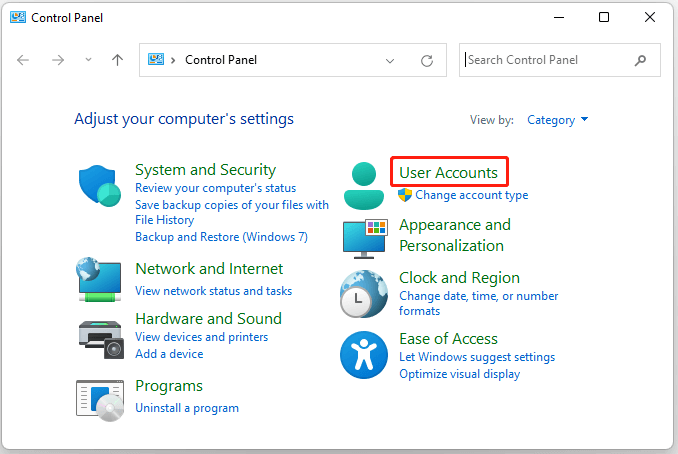Open Uninstall a program link
Screen dimensions: 678x454
coord(187,408)
